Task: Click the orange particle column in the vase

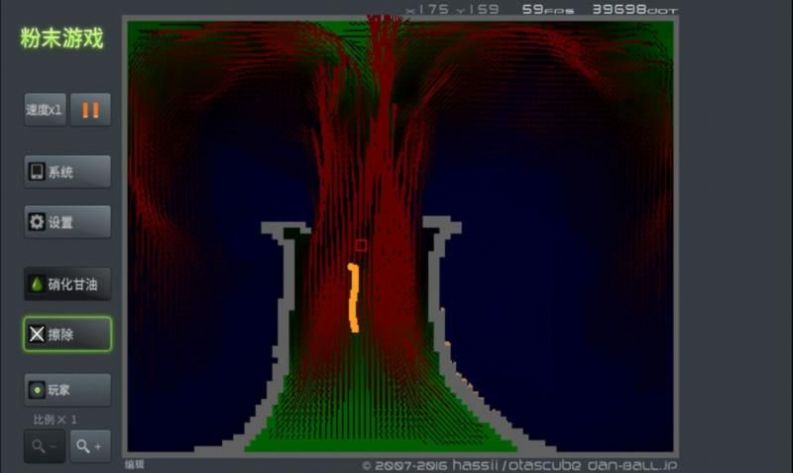Action: coord(352,298)
